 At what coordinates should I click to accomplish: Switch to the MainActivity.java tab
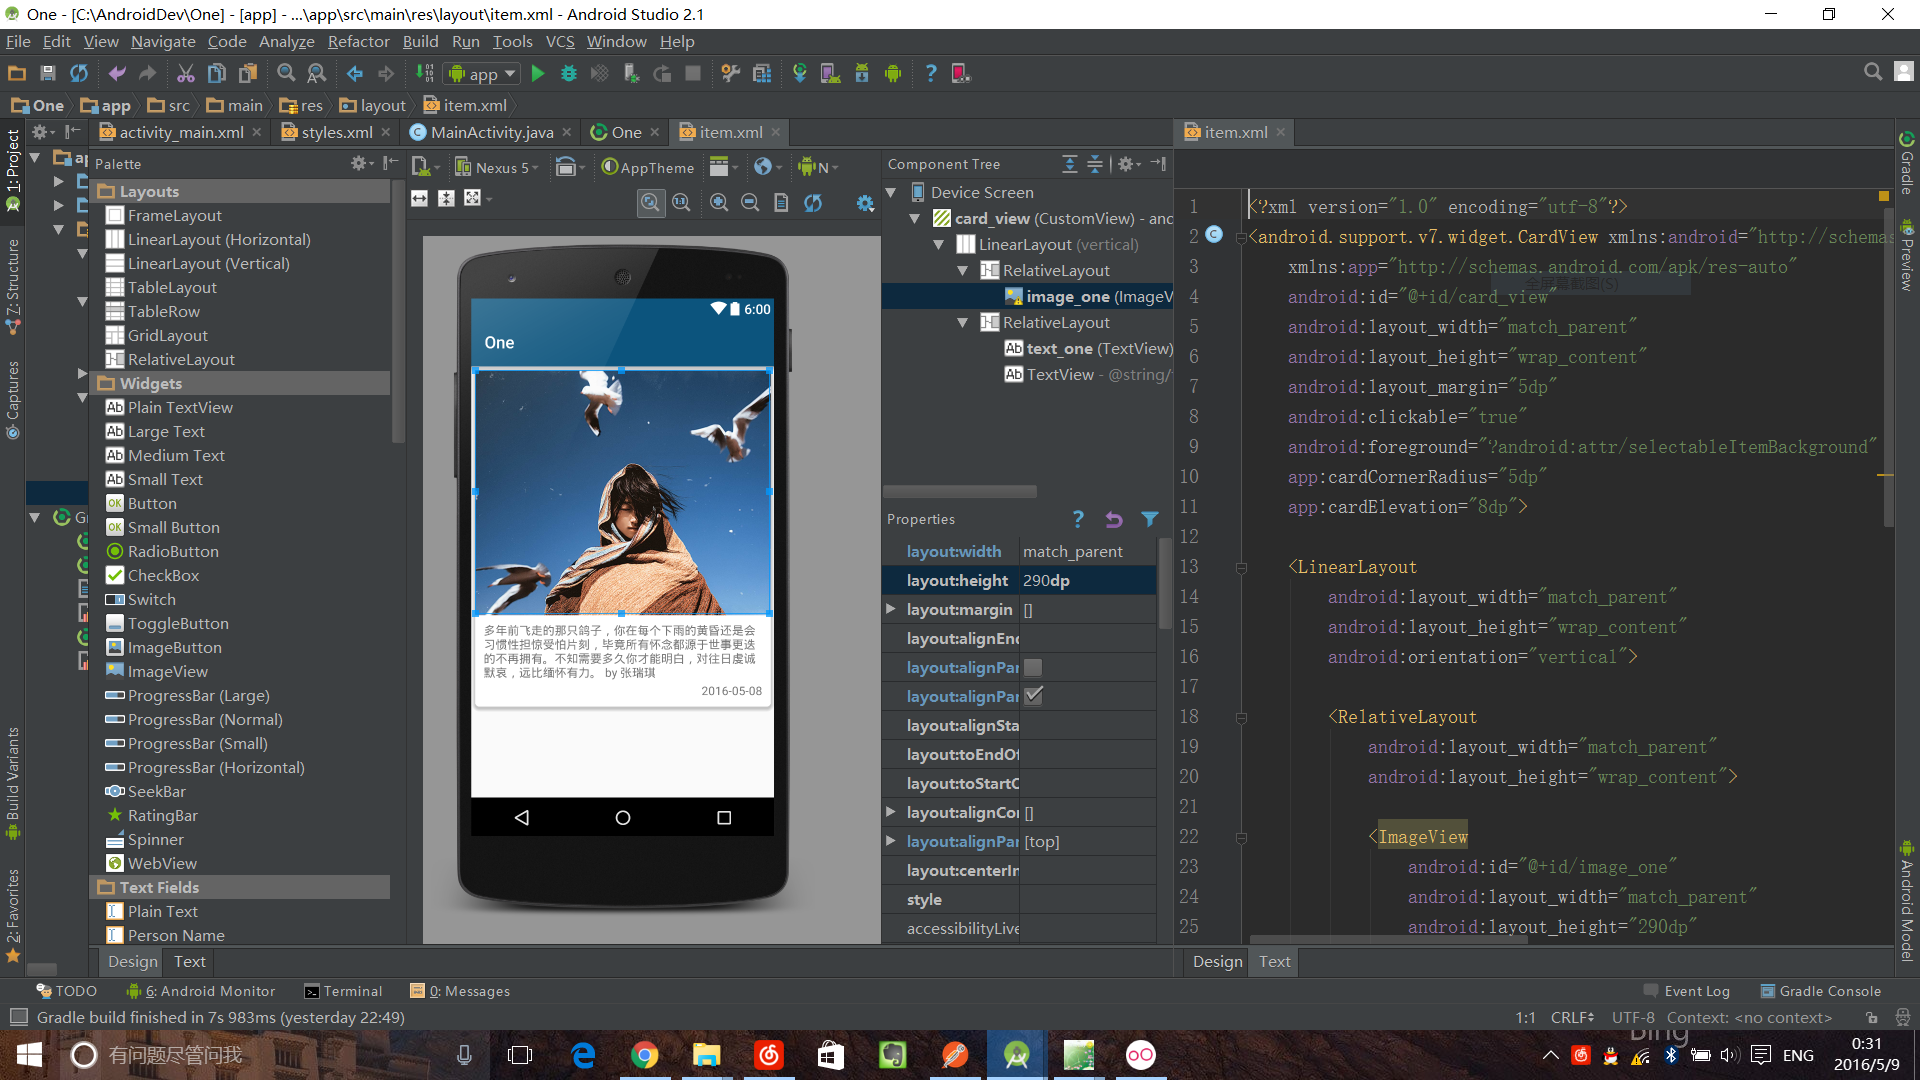(x=491, y=132)
